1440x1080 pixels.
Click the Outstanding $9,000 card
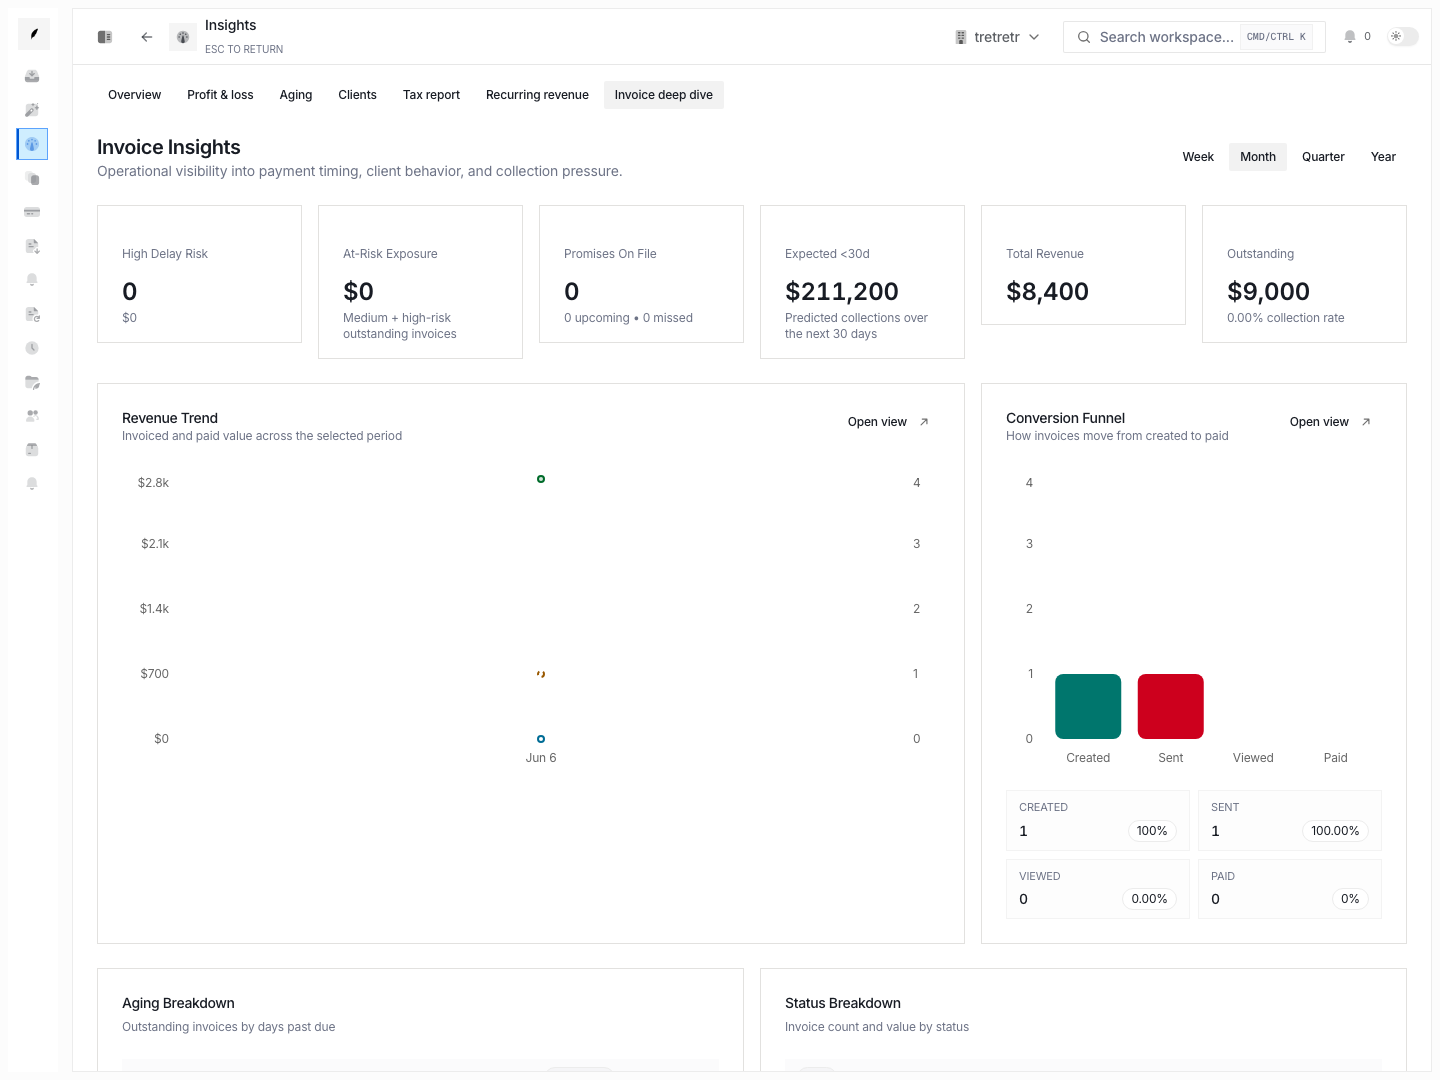click(1304, 274)
